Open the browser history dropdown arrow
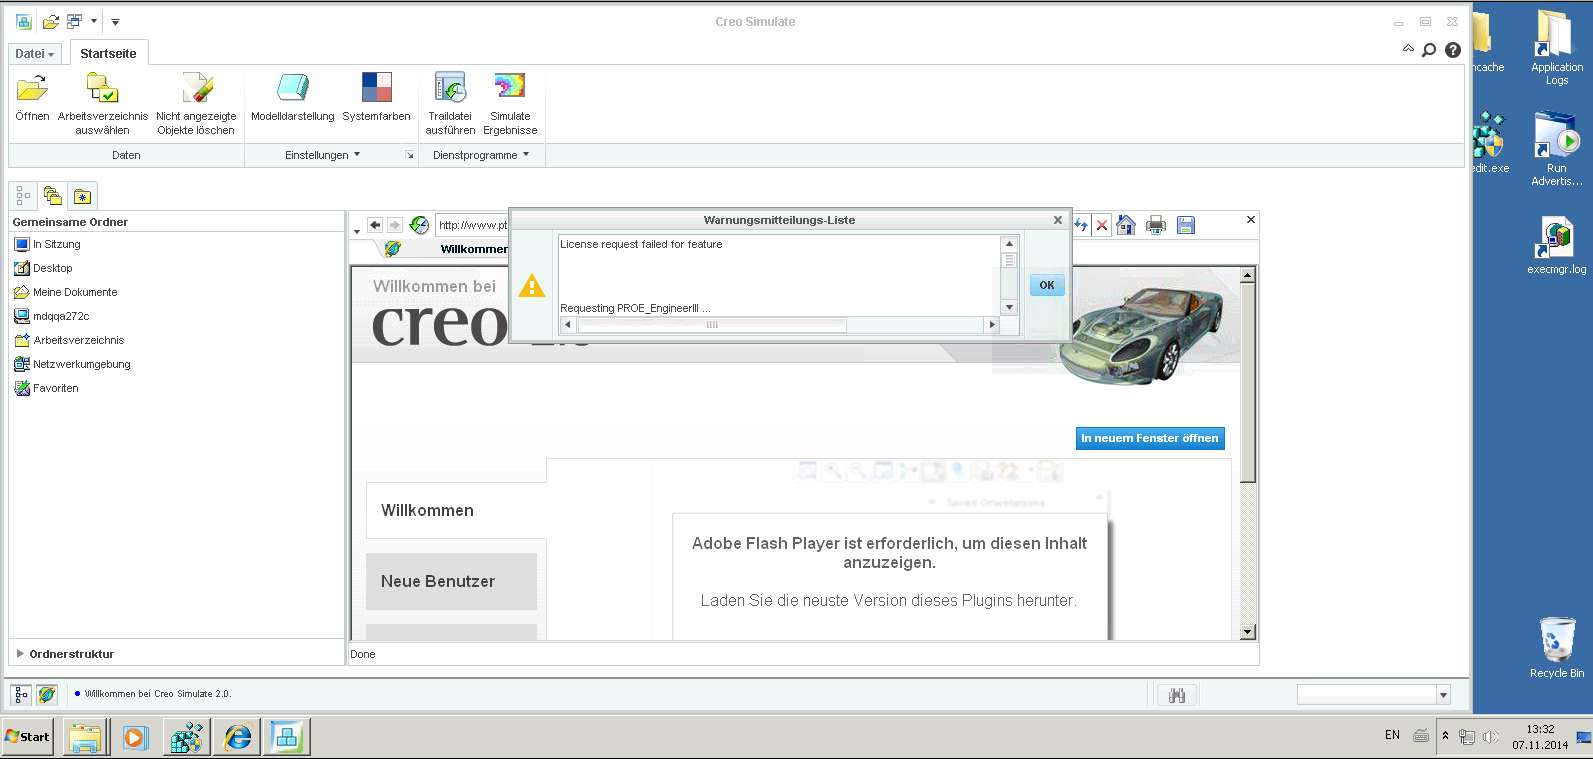This screenshot has height=759, width=1593. pyautogui.click(x=357, y=231)
